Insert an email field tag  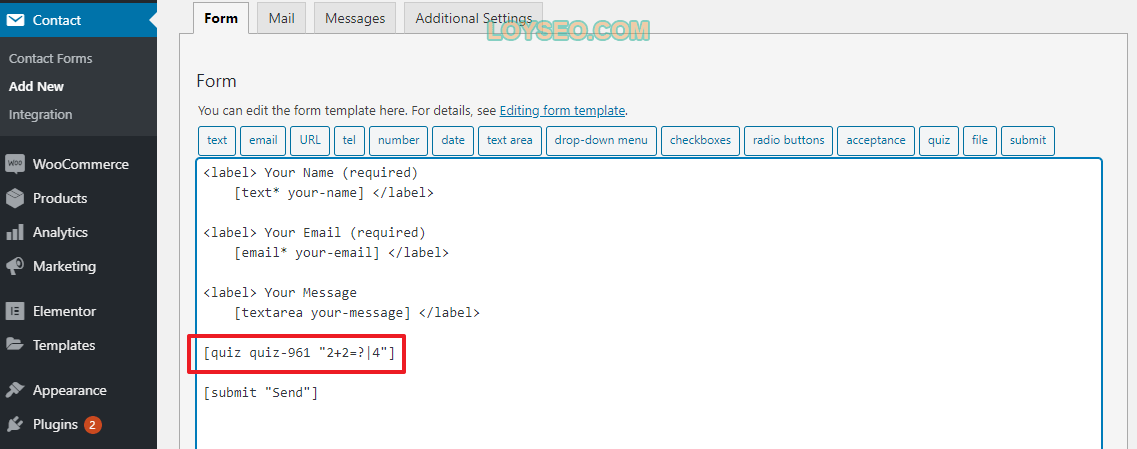coord(263,141)
